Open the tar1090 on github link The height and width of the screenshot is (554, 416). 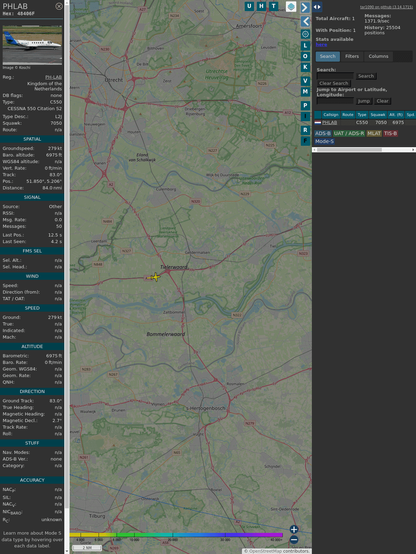(386, 7)
